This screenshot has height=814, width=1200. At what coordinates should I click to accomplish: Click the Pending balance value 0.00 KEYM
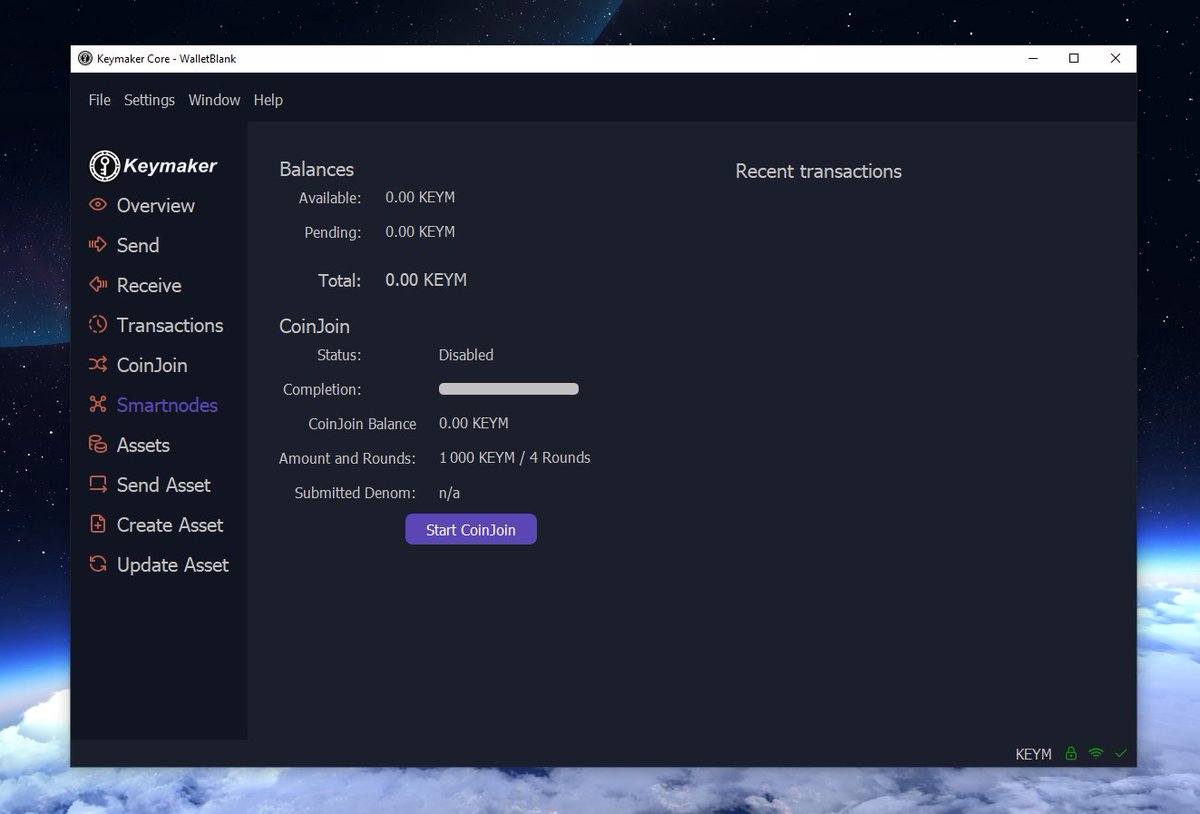420,232
